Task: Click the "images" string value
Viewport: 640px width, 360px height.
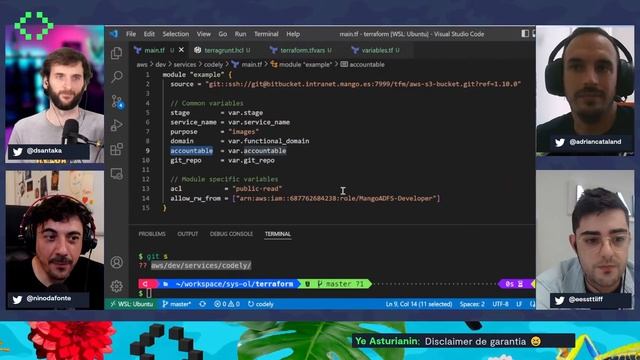Action: 244,132
